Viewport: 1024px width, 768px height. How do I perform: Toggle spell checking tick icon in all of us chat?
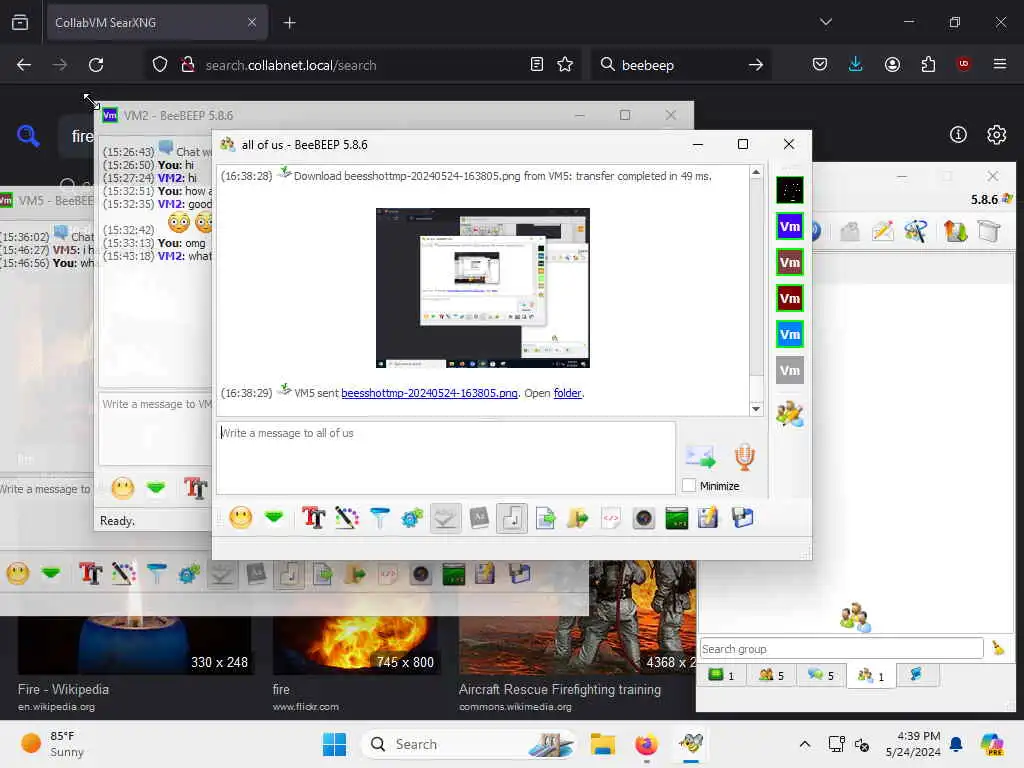point(445,518)
